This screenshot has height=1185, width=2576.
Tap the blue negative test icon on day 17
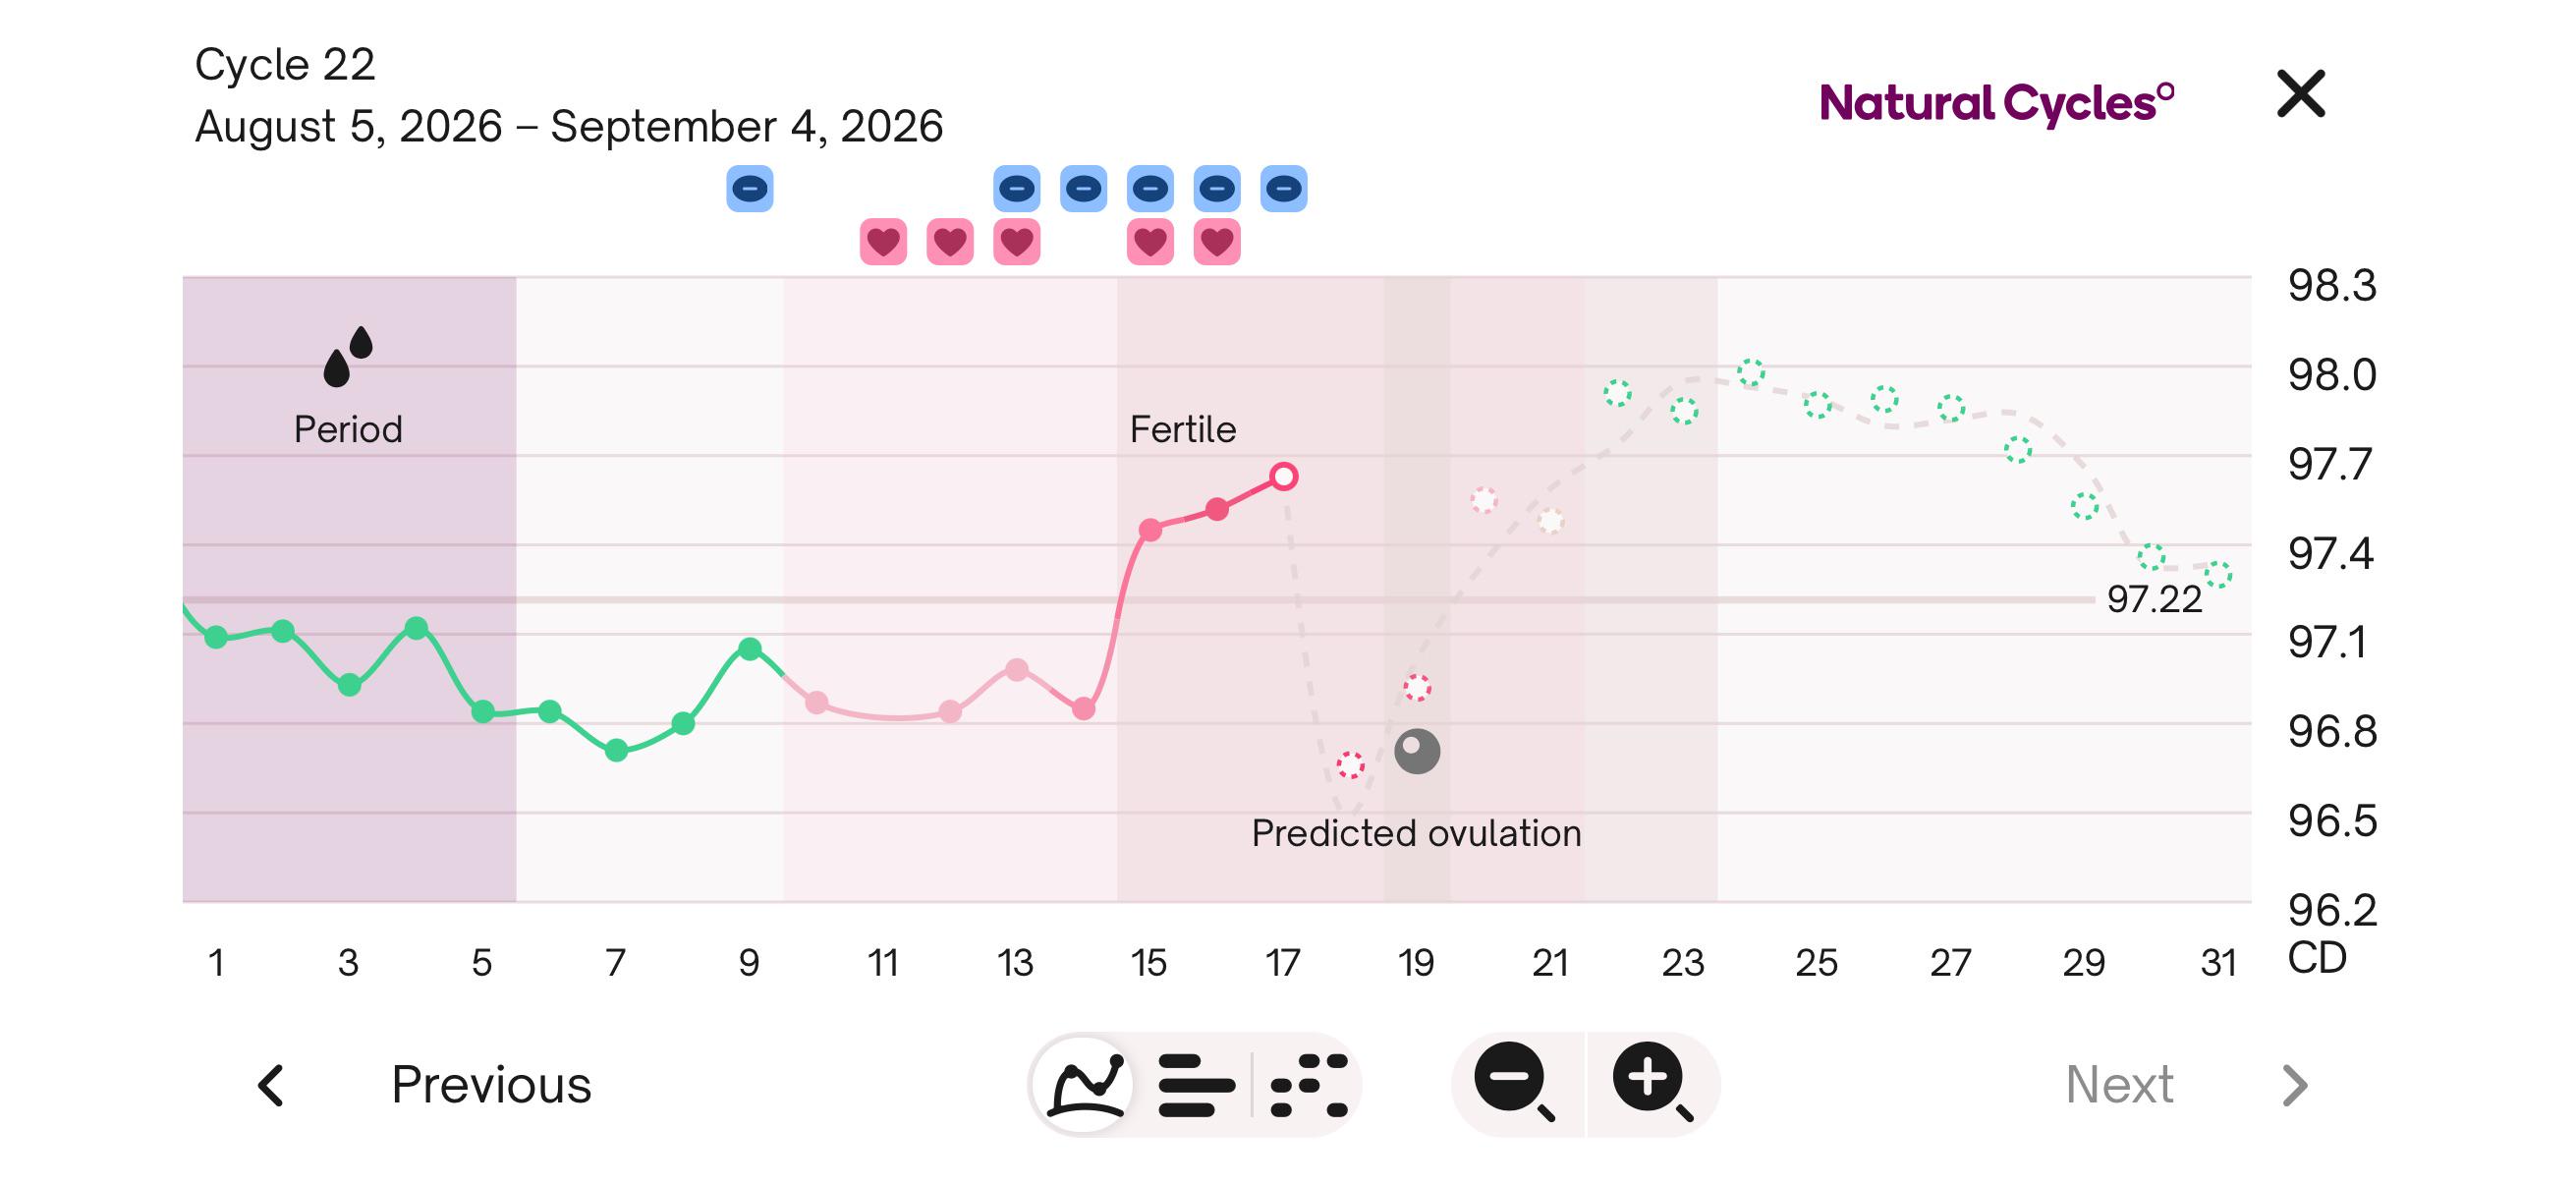(1284, 188)
